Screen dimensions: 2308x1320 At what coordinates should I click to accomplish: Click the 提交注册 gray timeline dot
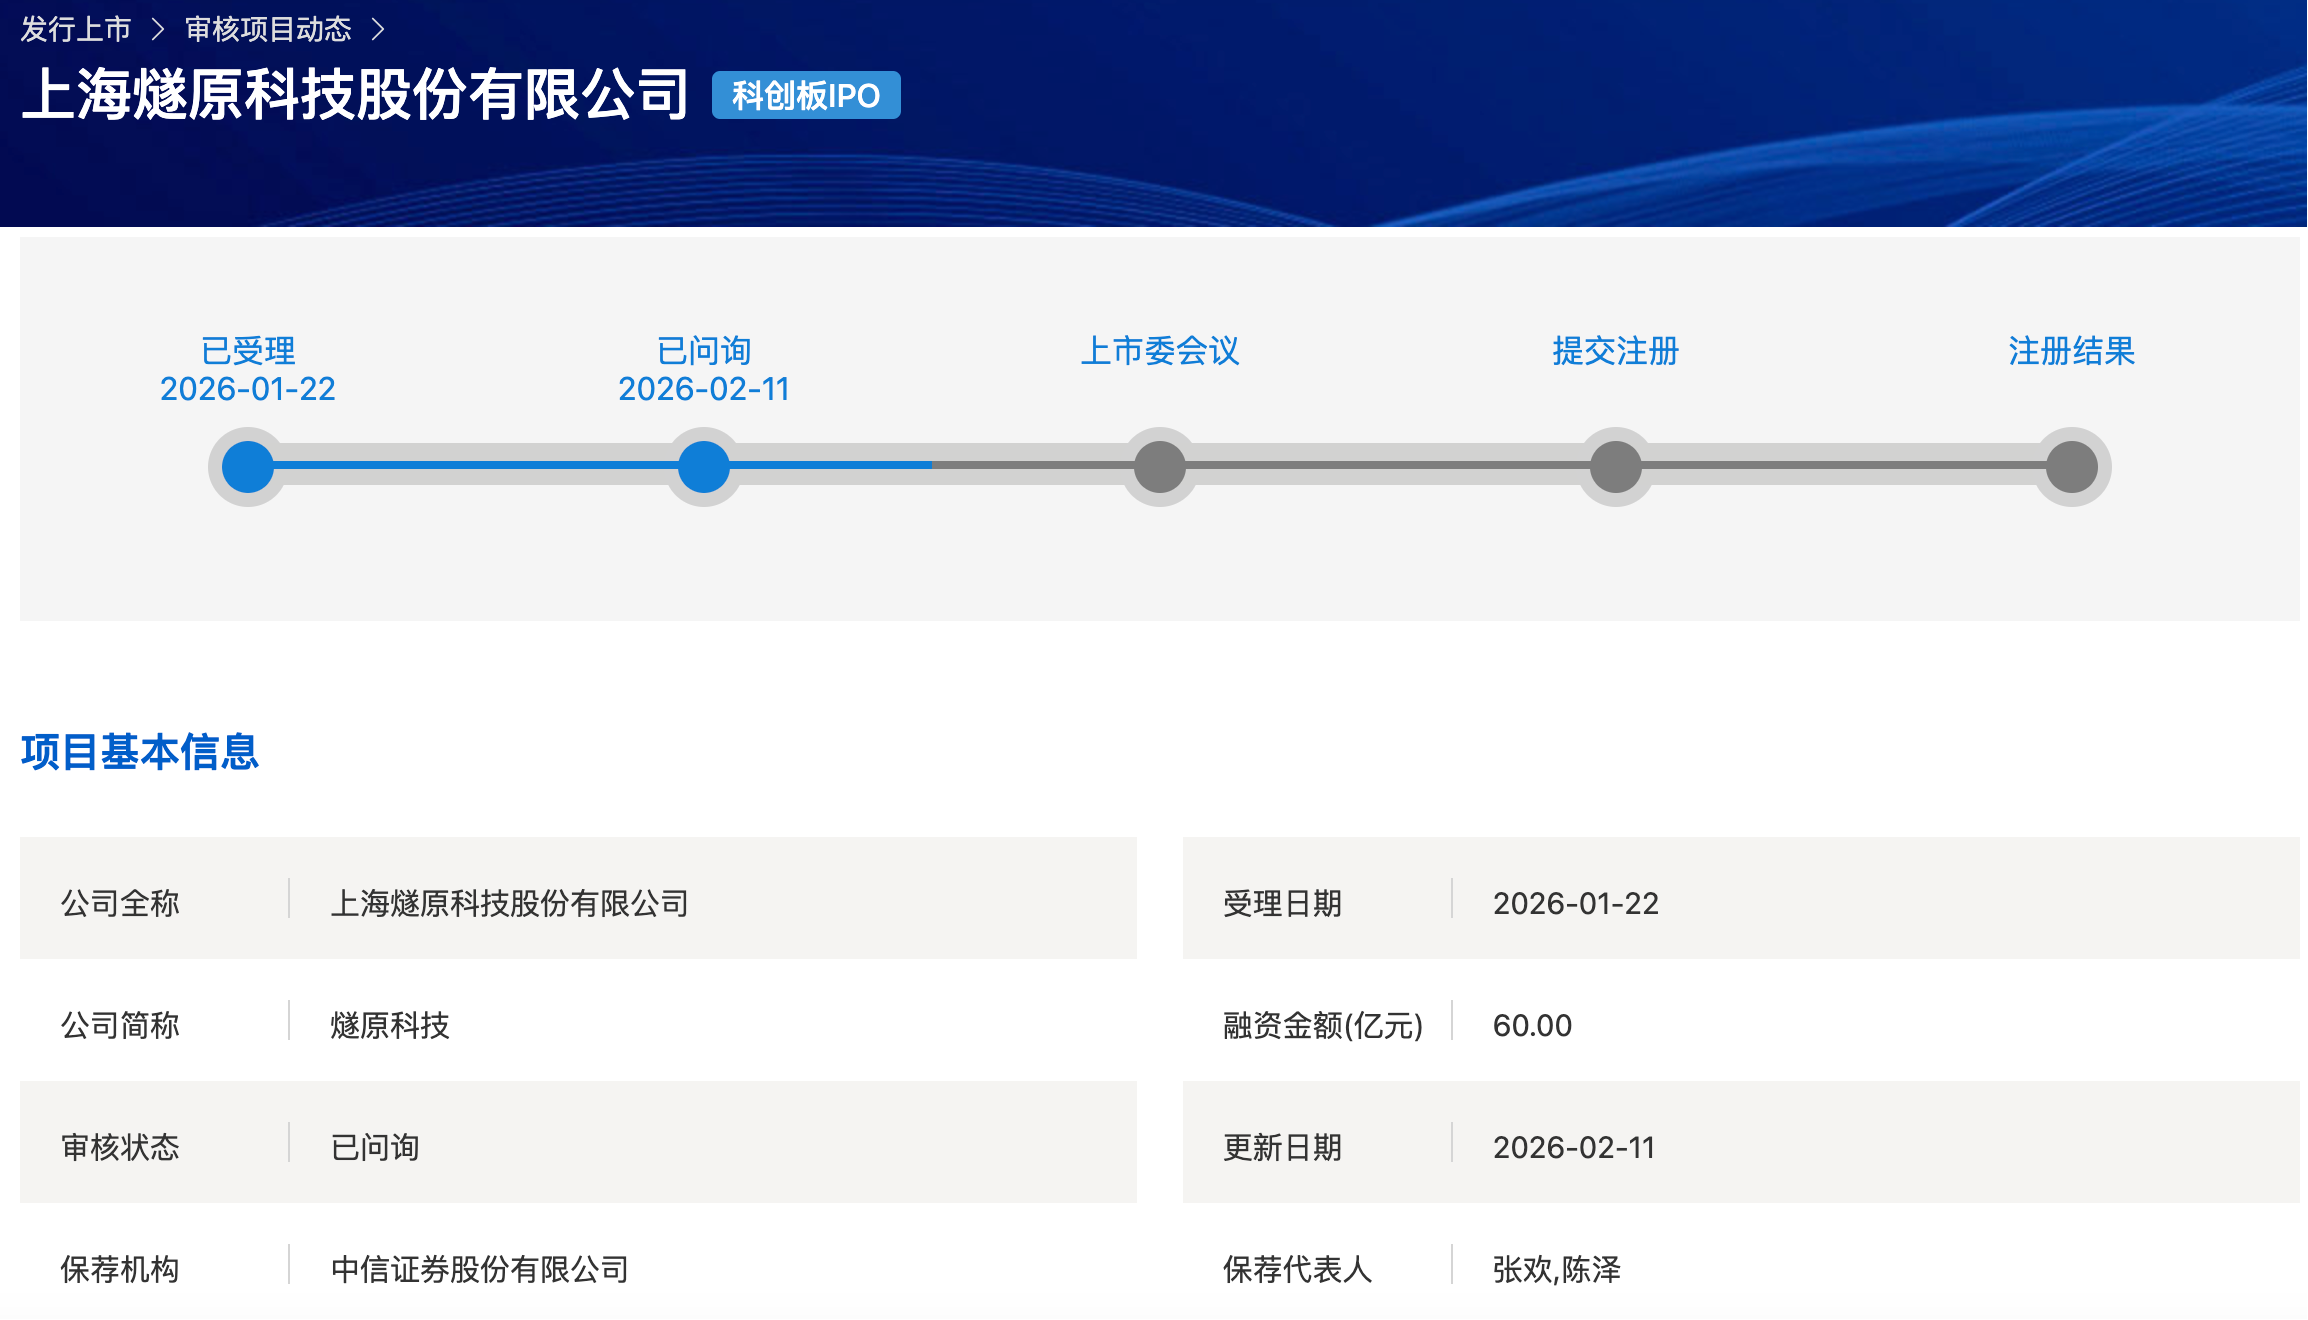coord(1616,467)
